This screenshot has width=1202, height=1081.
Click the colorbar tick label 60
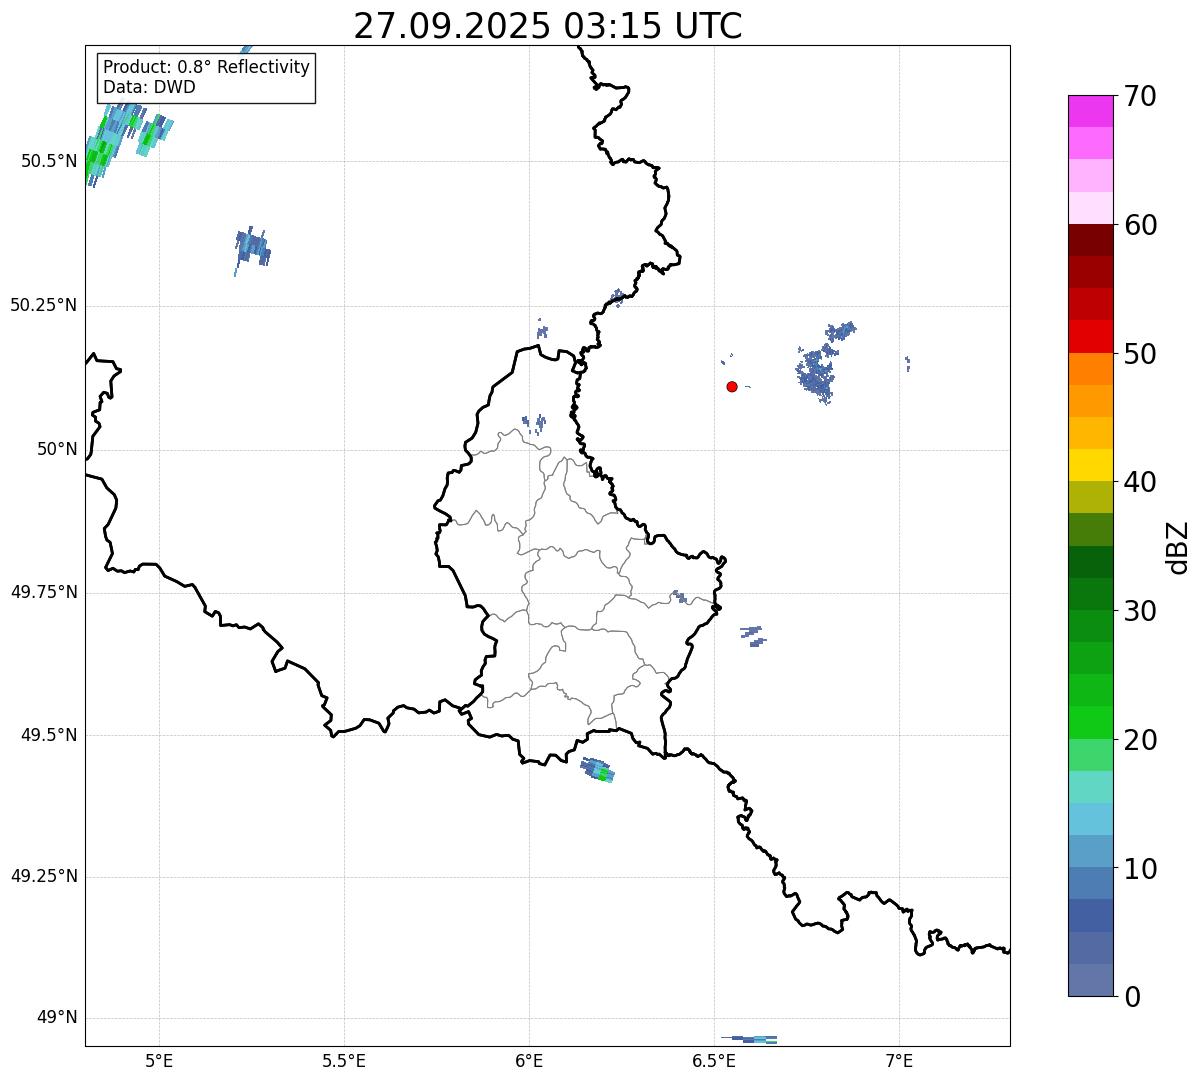(1140, 225)
